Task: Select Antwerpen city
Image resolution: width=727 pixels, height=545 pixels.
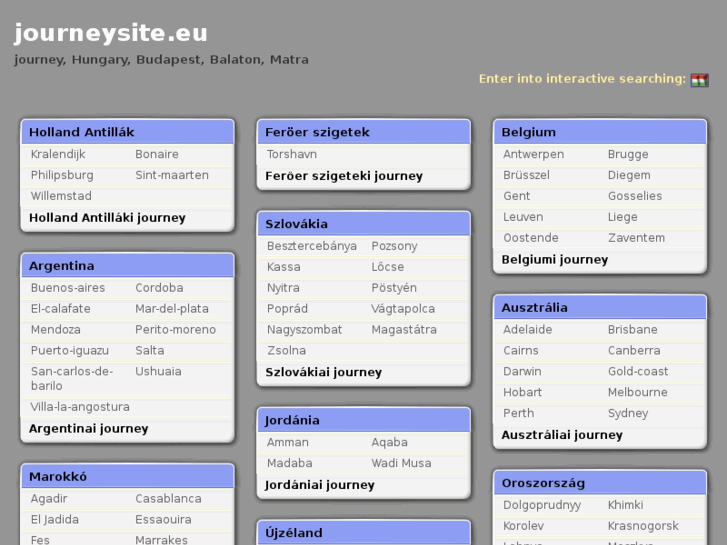Action: [534, 154]
